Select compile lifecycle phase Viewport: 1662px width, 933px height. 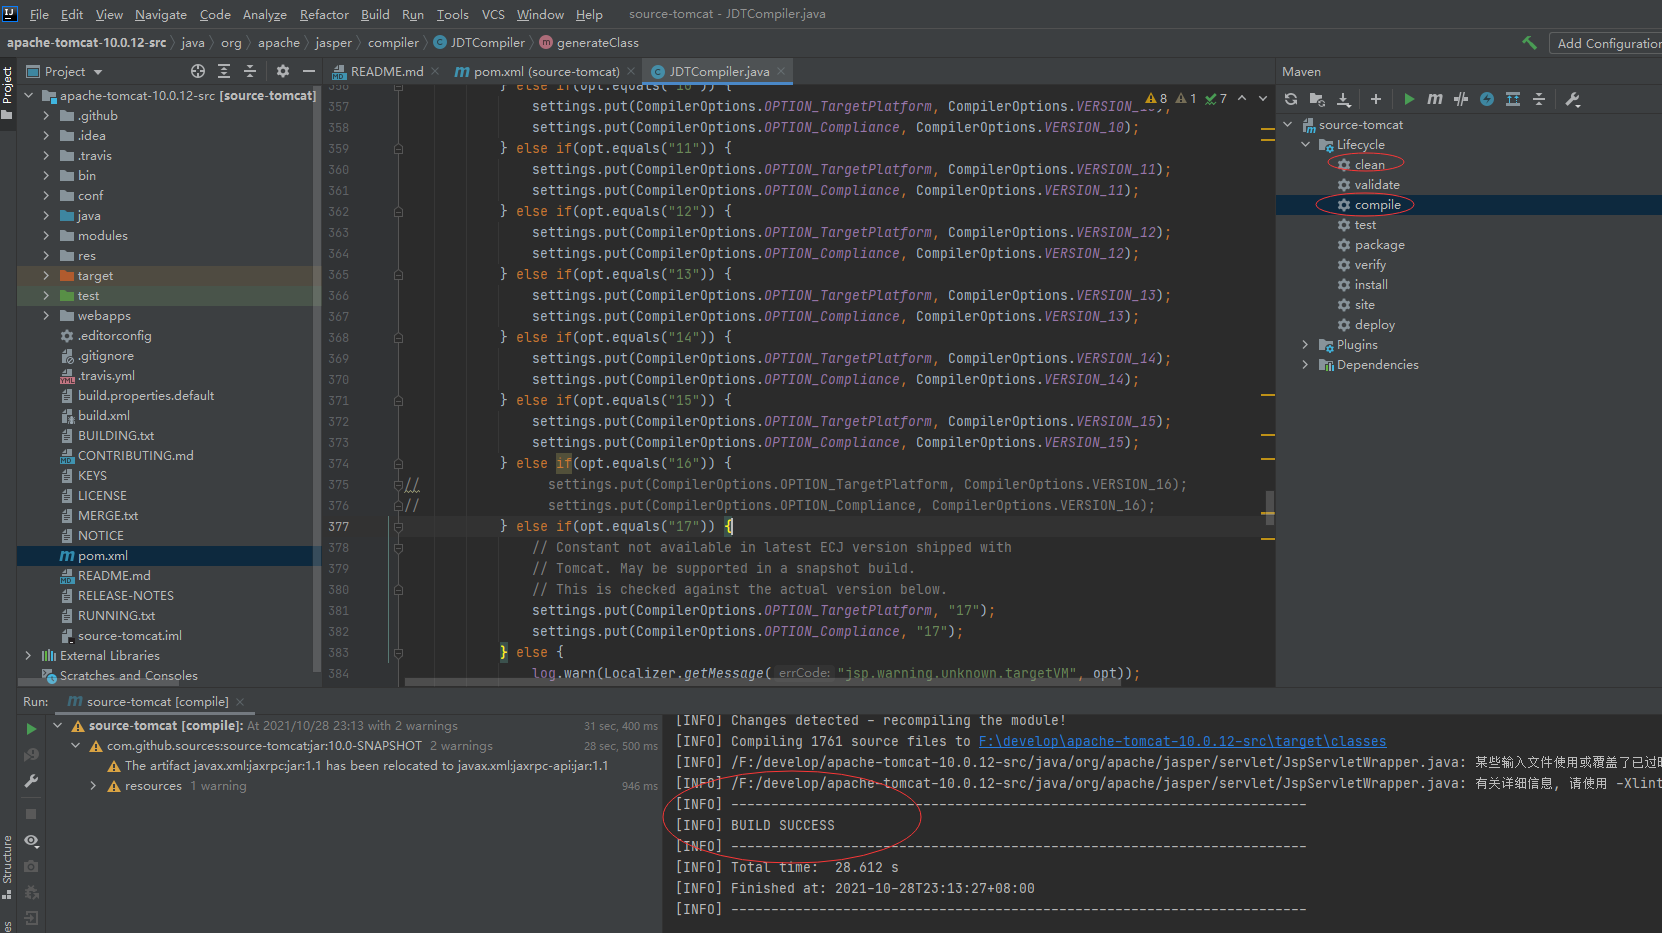click(1377, 205)
